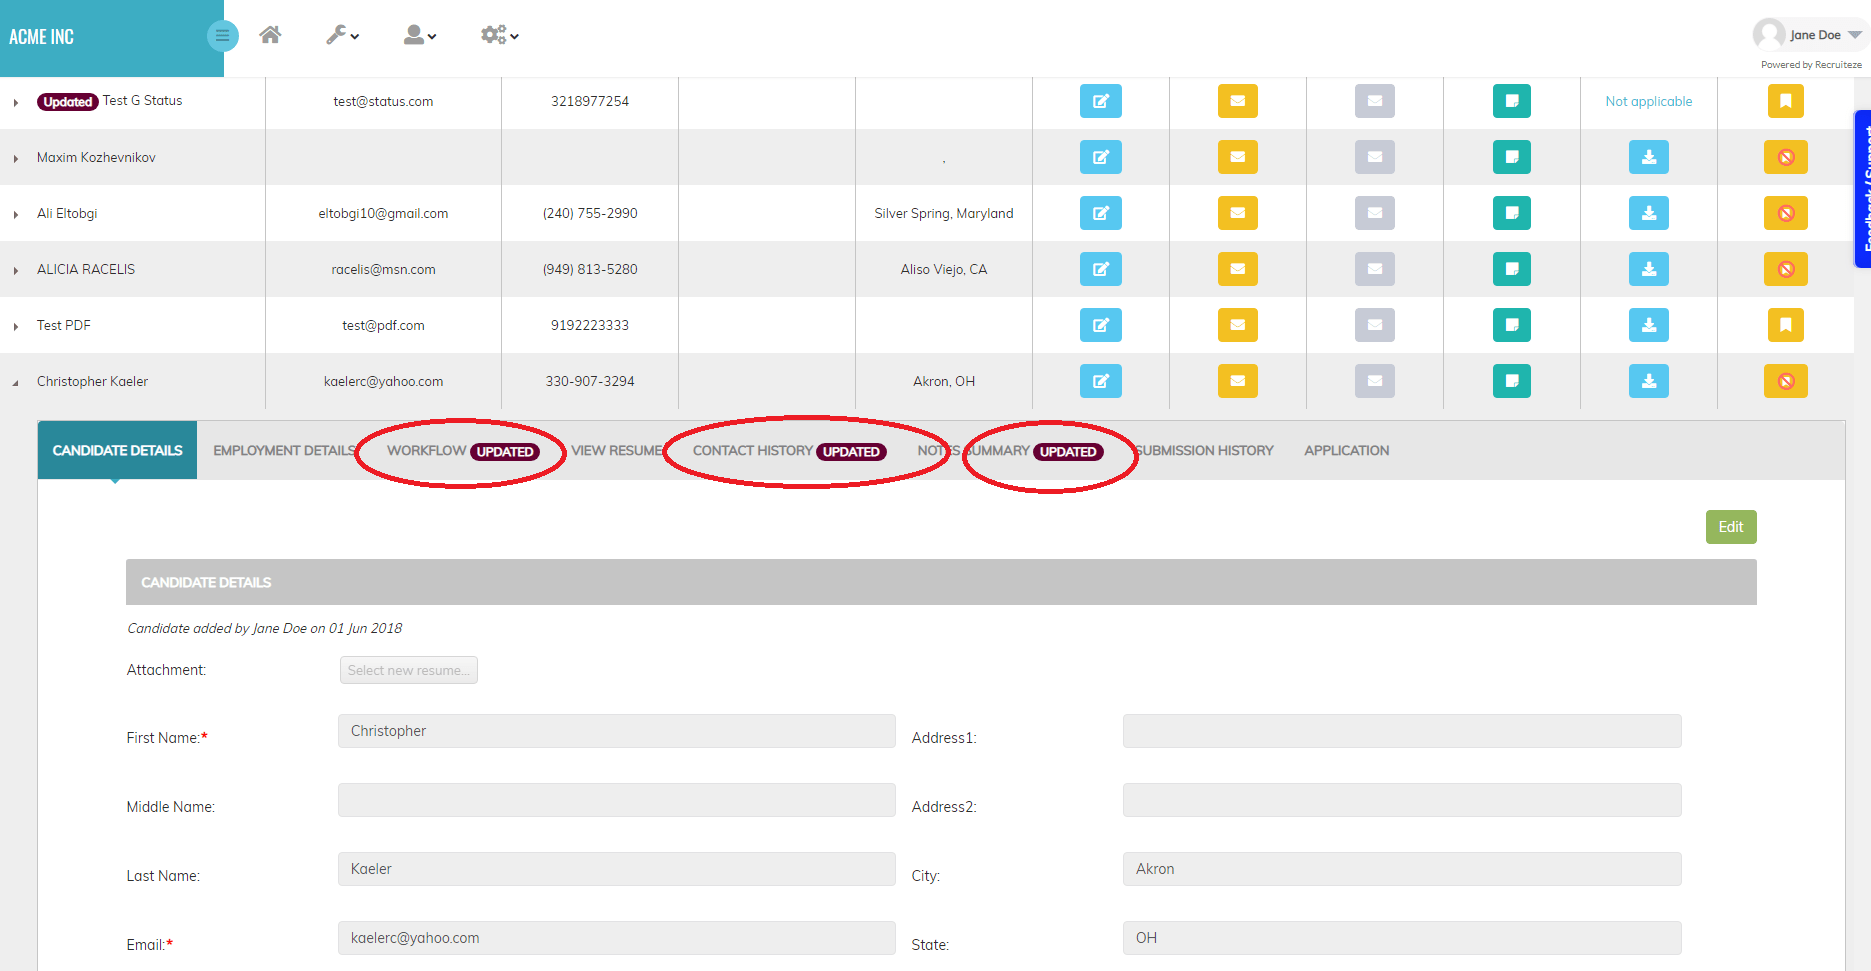The height and width of the screenshot is (971, 1871).
Task: Bookmark the Test PDF candidate row
Action: click(1786, 325)
